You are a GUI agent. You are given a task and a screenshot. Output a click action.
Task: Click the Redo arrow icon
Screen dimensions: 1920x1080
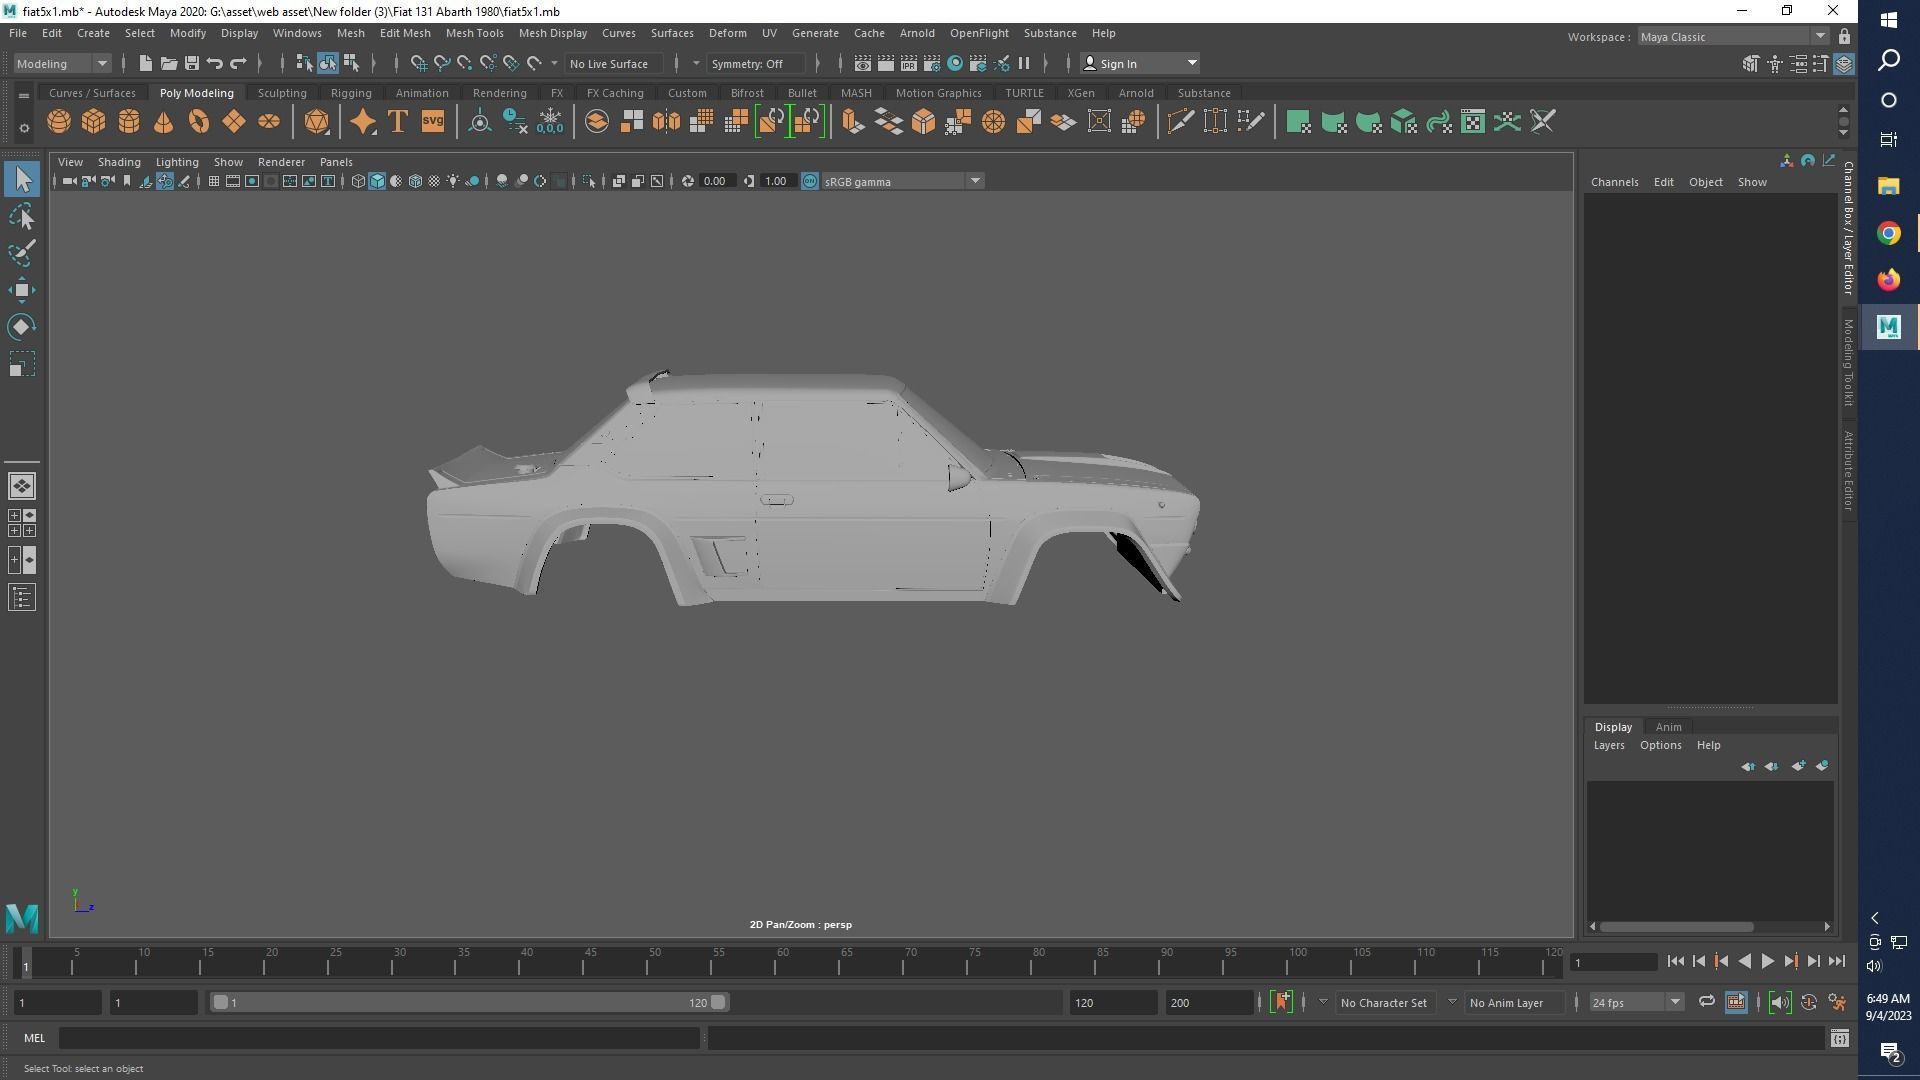pyautogui.click(x=238, y=63)
